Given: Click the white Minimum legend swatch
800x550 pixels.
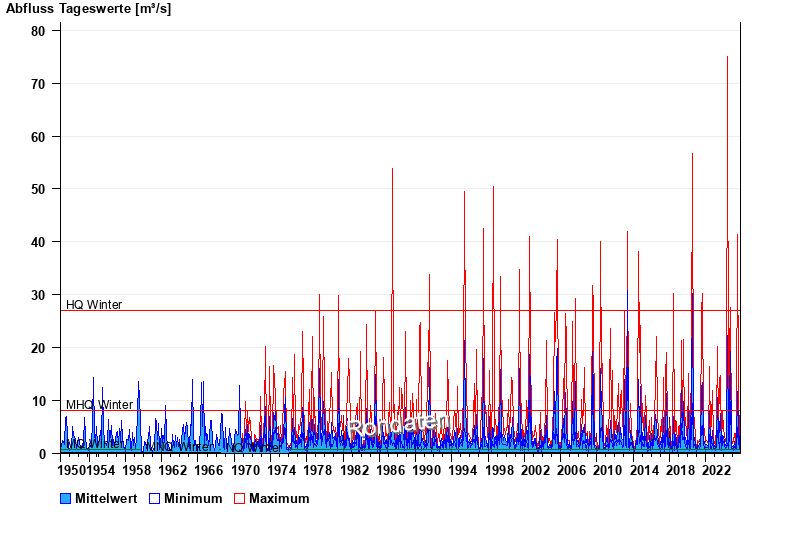Looking at the screenshot, I should [155, 499].
